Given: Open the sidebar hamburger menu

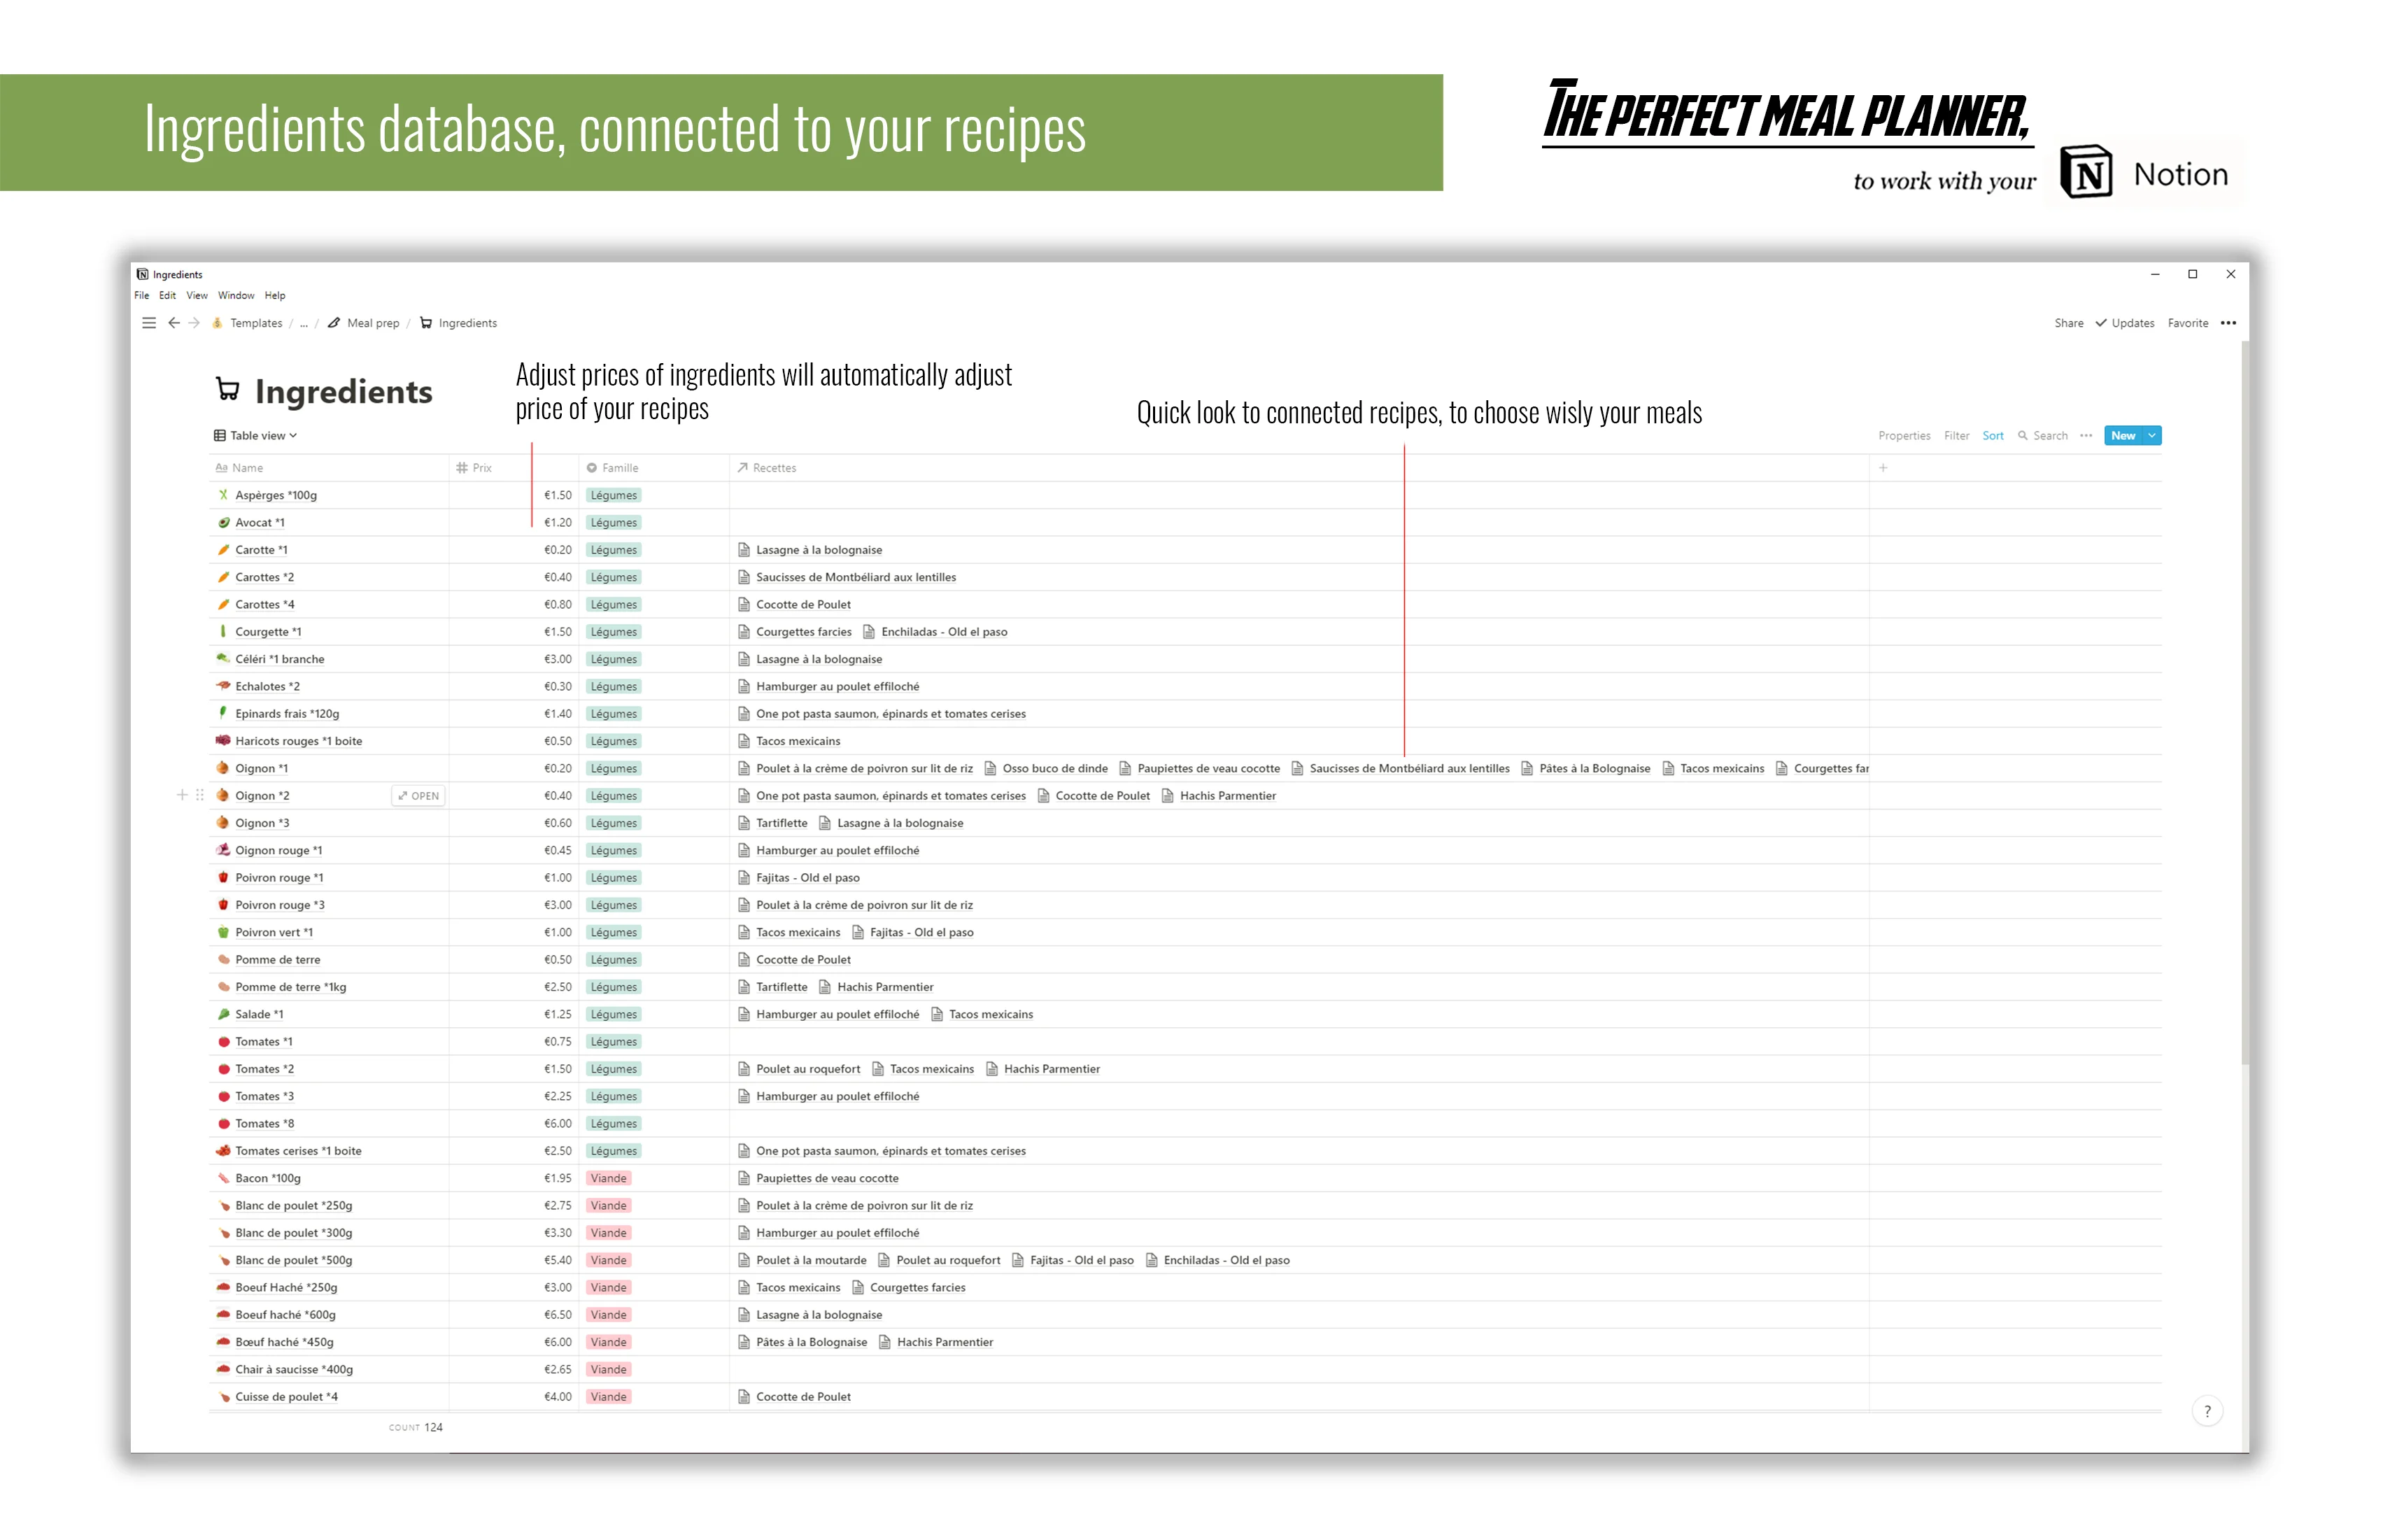Looking at the screenshot, I should 149,323.
